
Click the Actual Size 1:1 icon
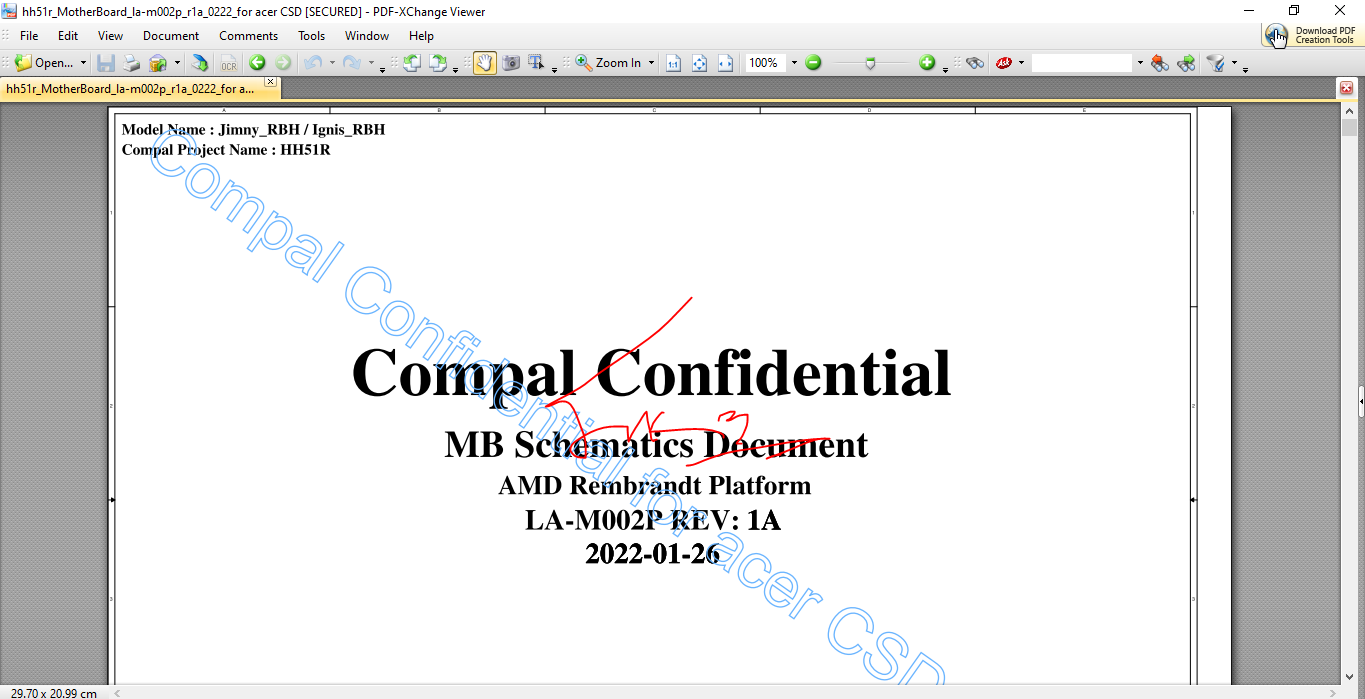tap(674, 63)
